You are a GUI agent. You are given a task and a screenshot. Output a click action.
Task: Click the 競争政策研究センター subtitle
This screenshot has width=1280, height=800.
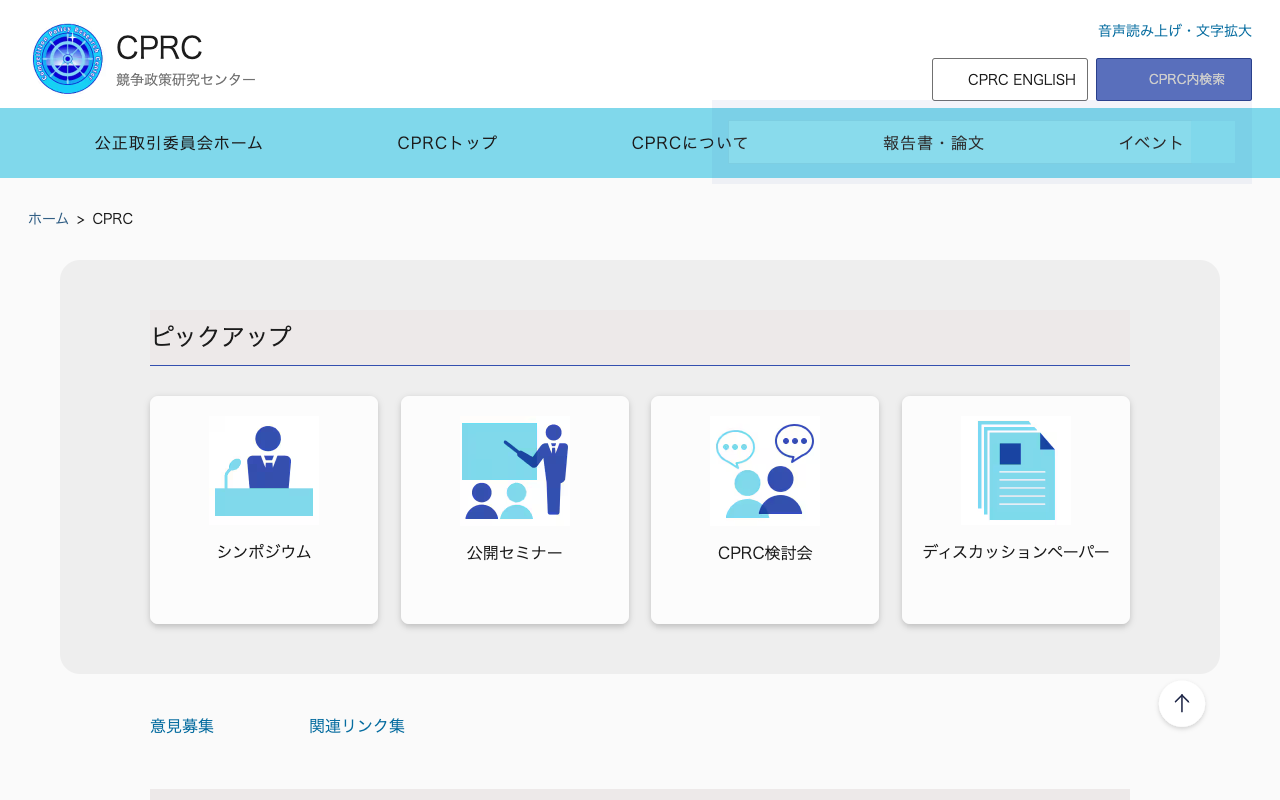pyautogui.click(x=186, y=79)
